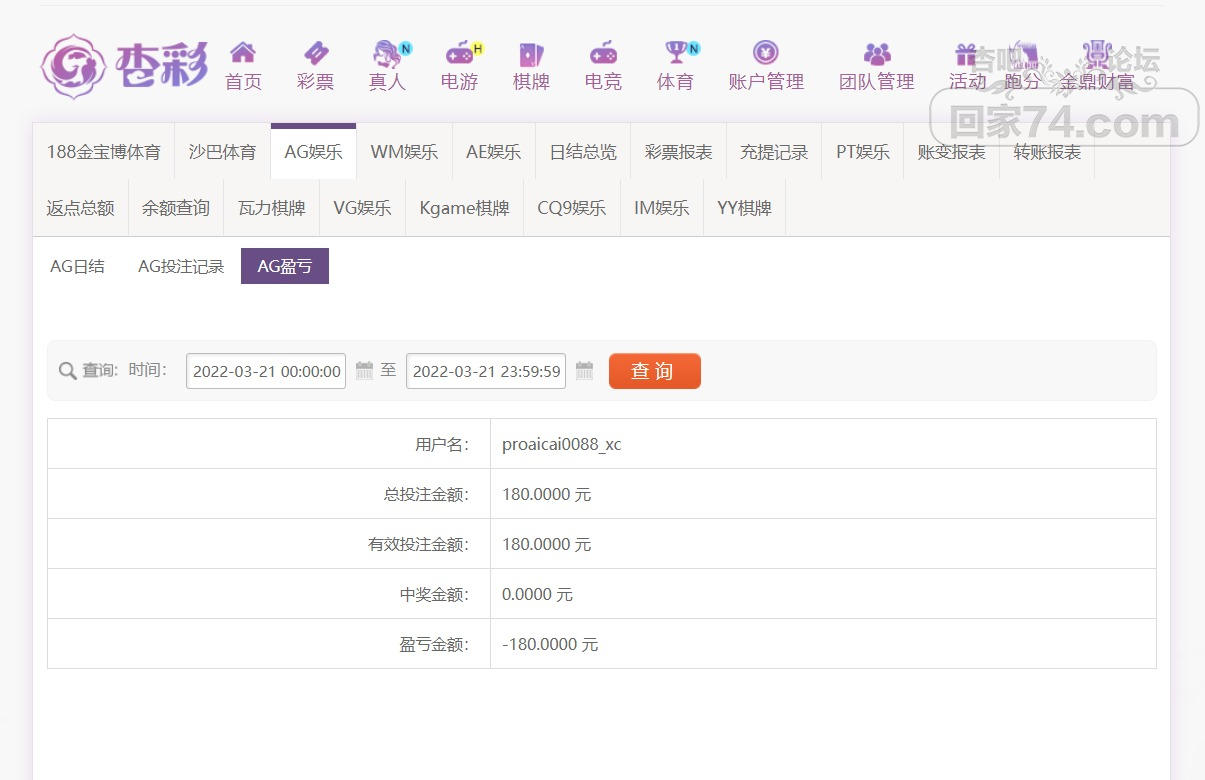Click the 杏彩 site logo
Viewport: 1205px width, 780px height.
pos(124,66)
